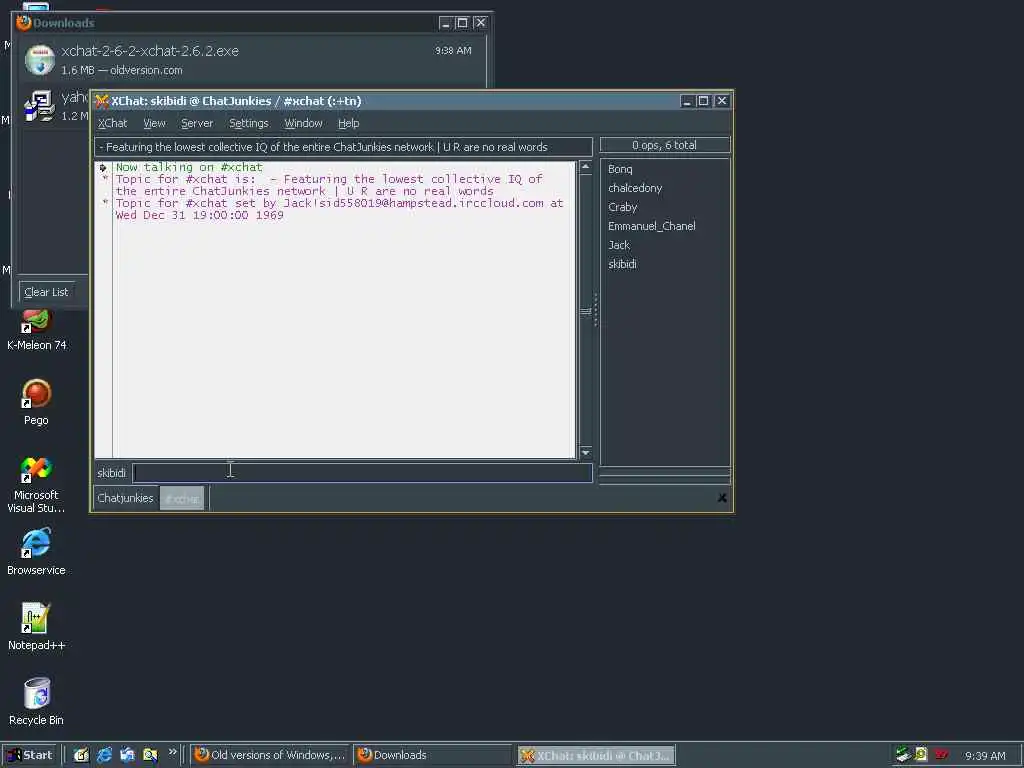
Task: Select user skibidi in the user list
Action: [622, 264]
